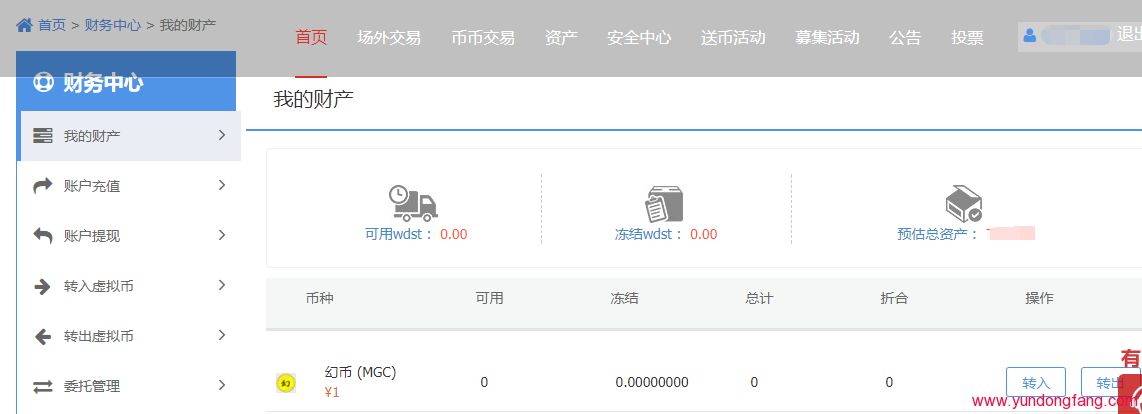Click the home icon in breadcrumb

tap(24, 25)
